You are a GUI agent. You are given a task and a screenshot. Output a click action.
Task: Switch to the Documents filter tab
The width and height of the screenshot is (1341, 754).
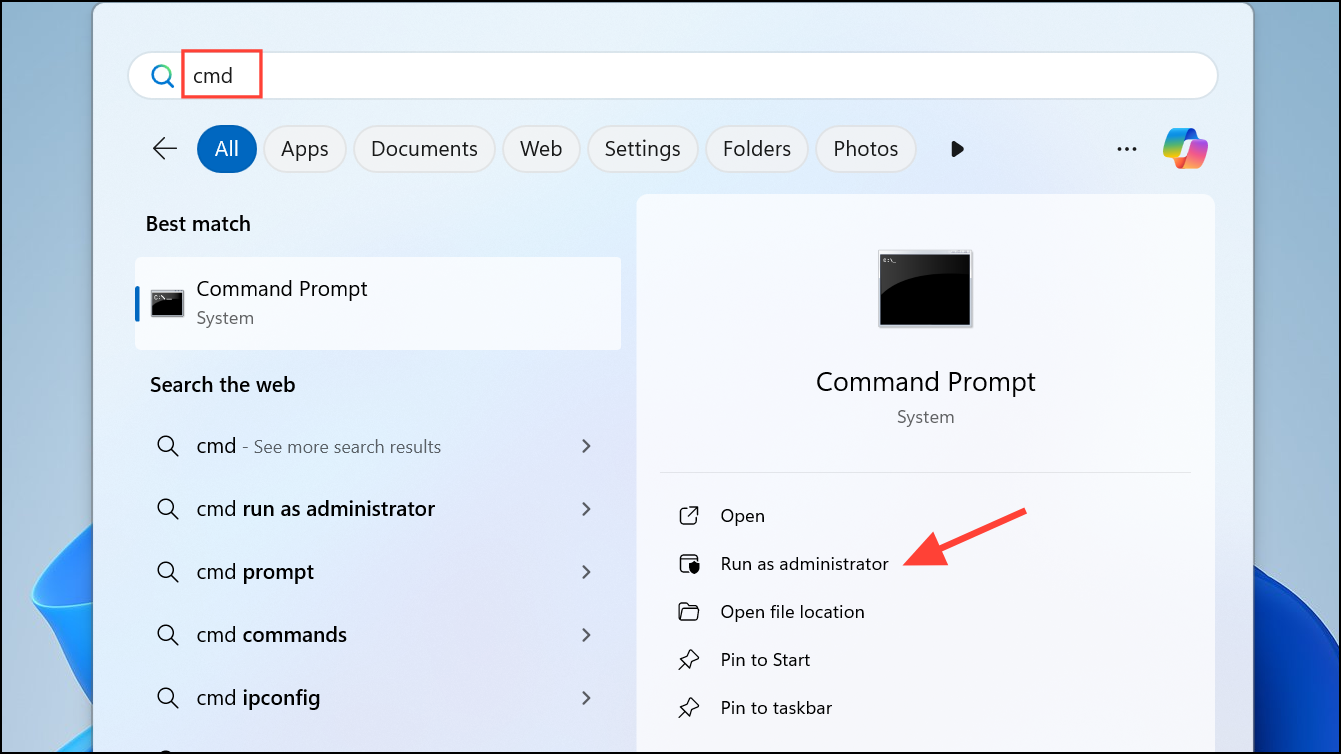(424, 148)
